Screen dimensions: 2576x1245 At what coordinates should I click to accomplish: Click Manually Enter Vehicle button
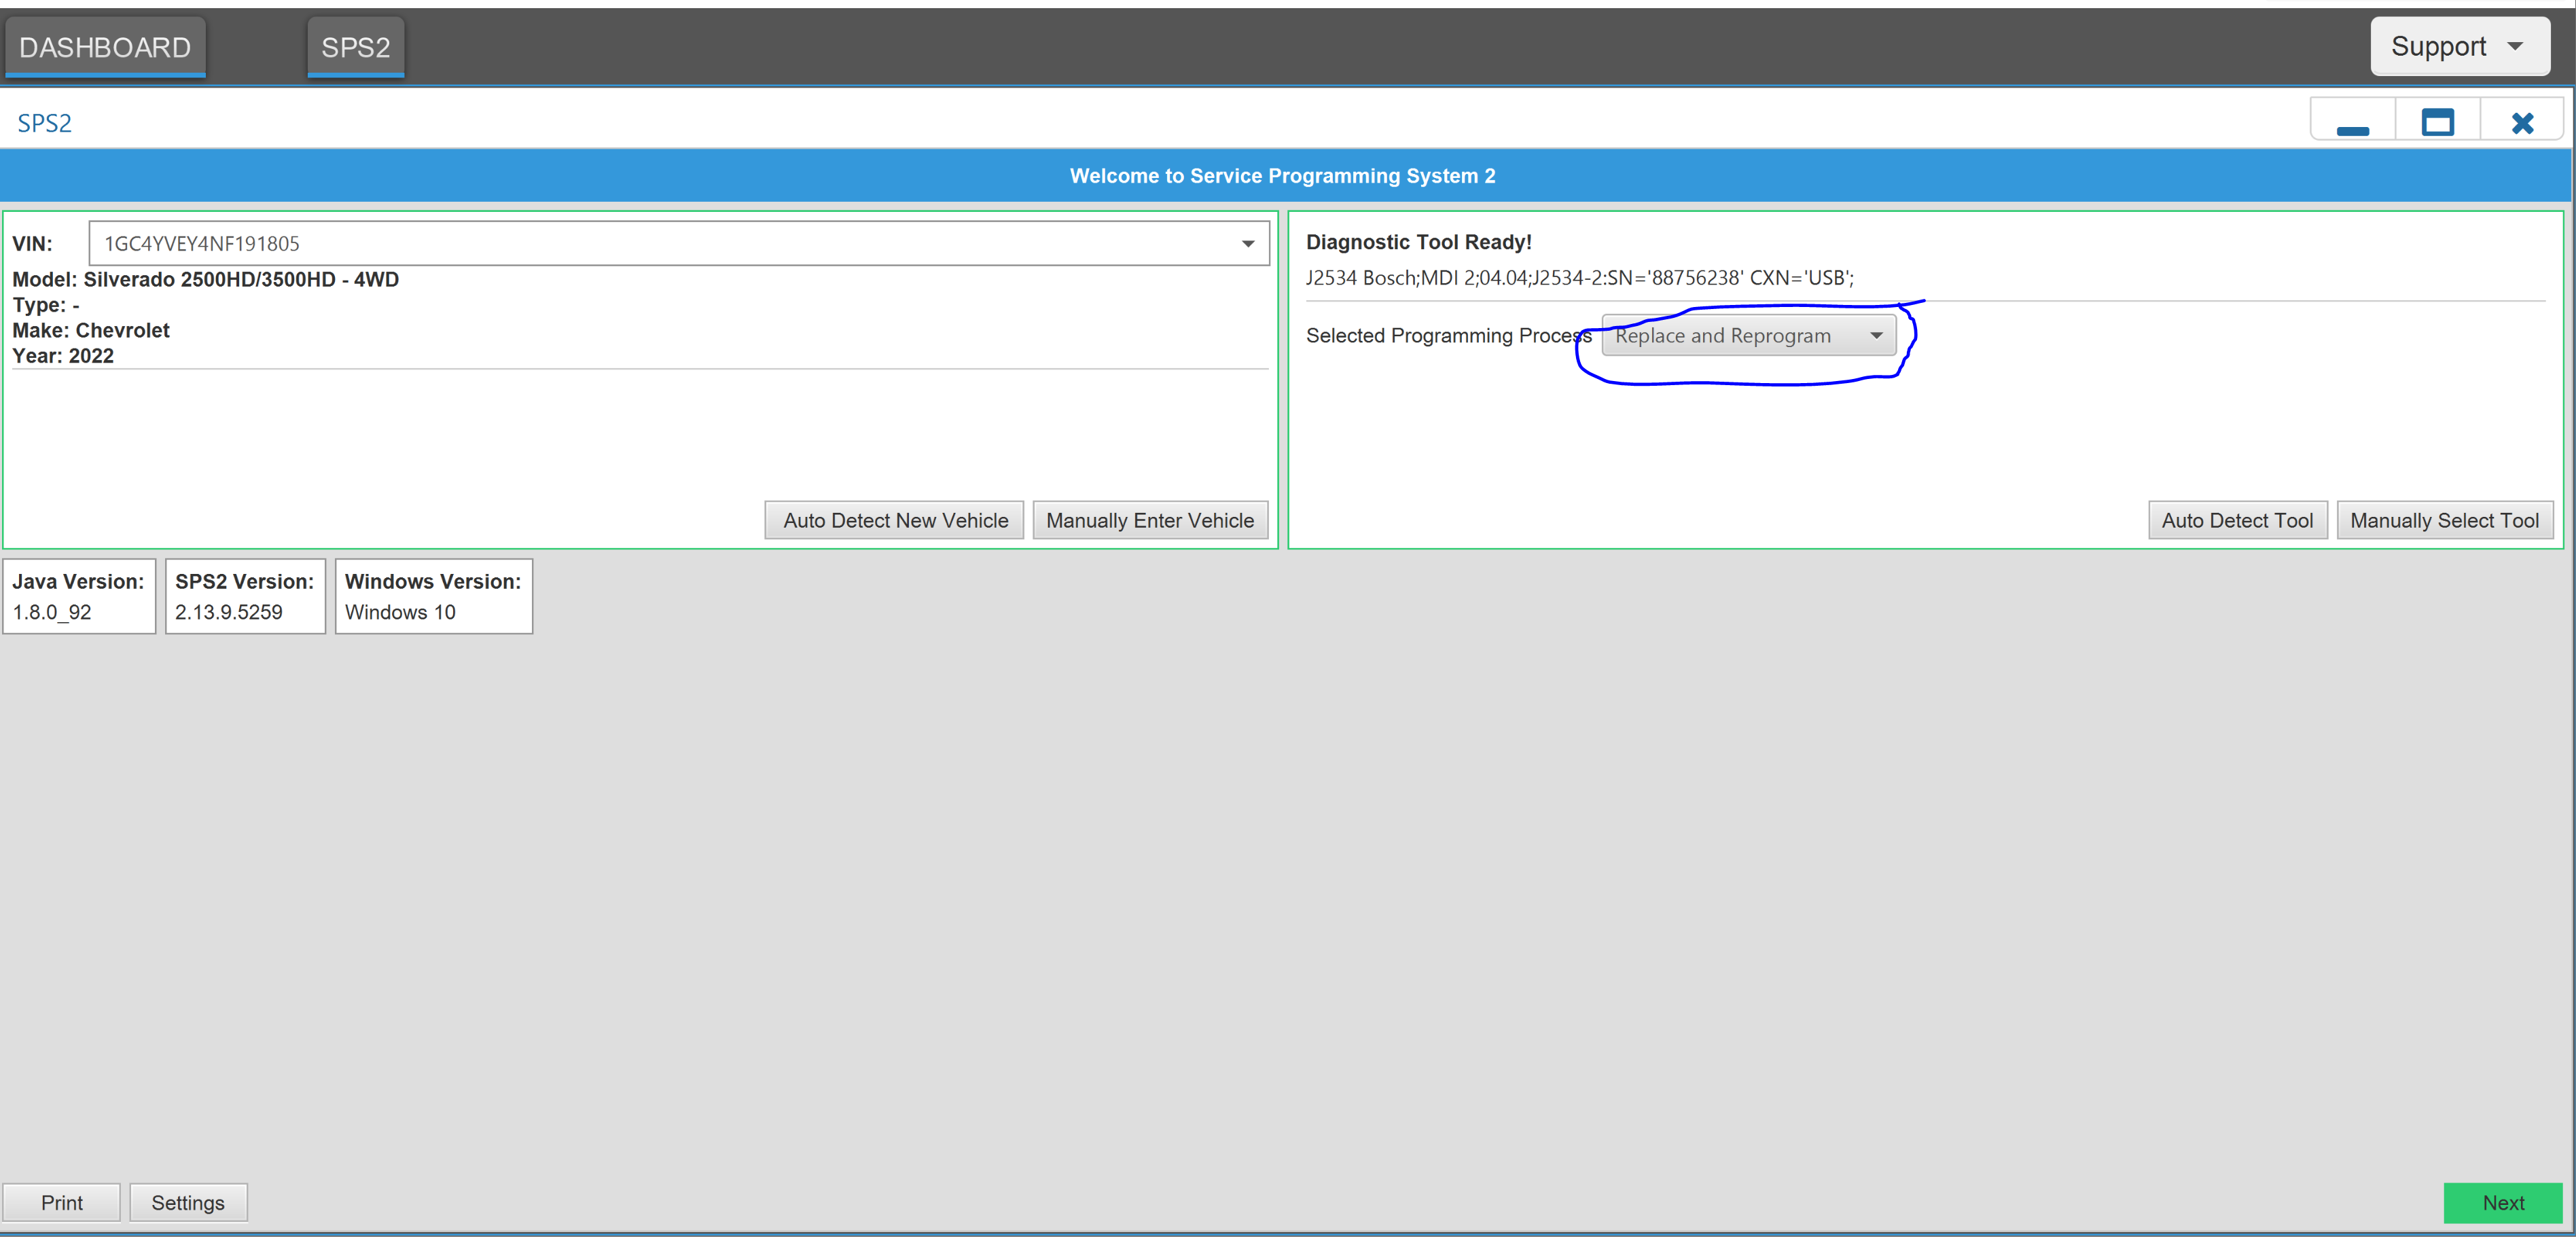pos(1150,521)
